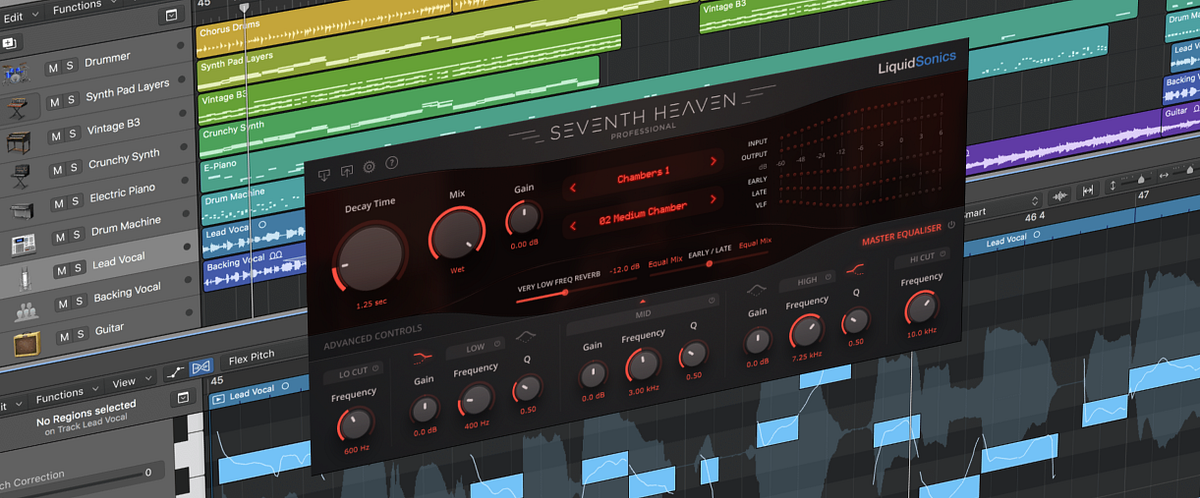Screen dimensions: 1200x498
Task: Click the Flex tool icon beside Flex Pitch
Action: 200,366
